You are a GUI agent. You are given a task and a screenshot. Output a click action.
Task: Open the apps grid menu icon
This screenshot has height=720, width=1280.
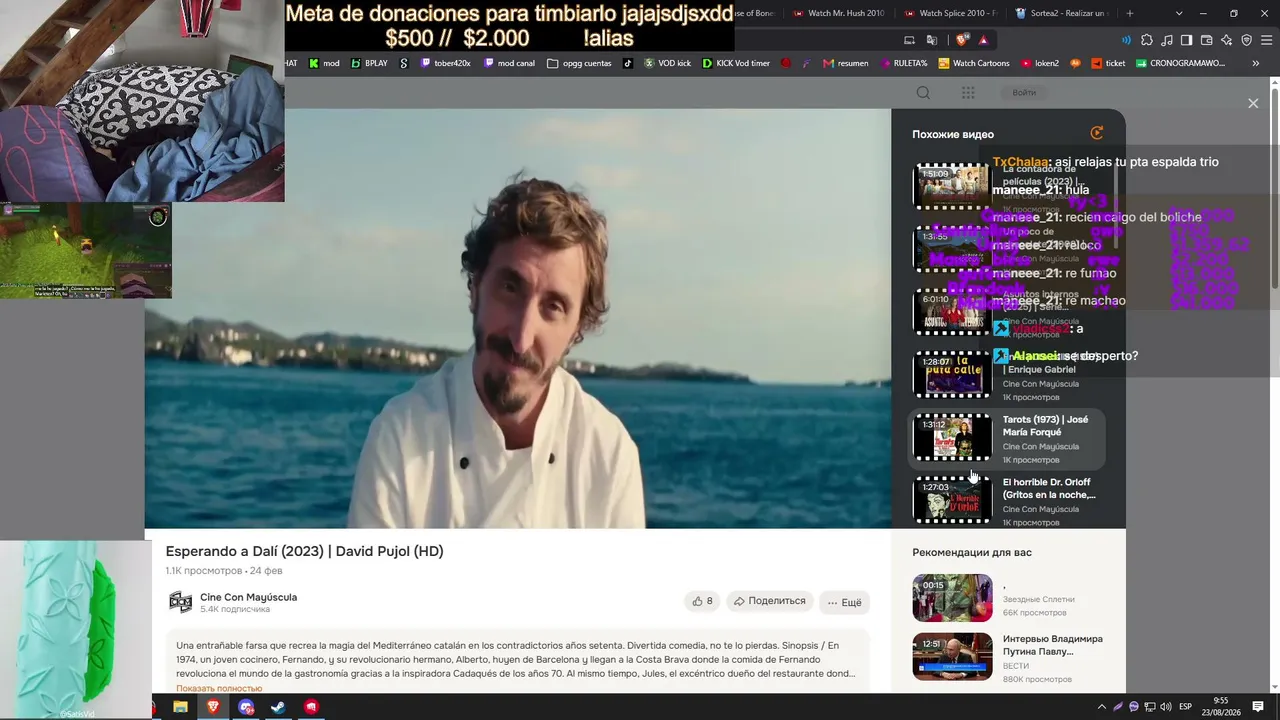click(x=968, y=93)
